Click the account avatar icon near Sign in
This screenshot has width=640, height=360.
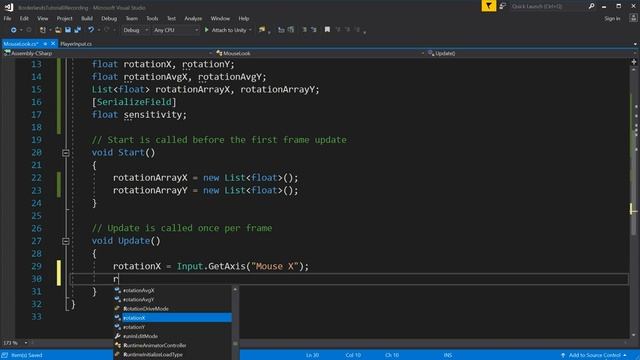[633, 18]
